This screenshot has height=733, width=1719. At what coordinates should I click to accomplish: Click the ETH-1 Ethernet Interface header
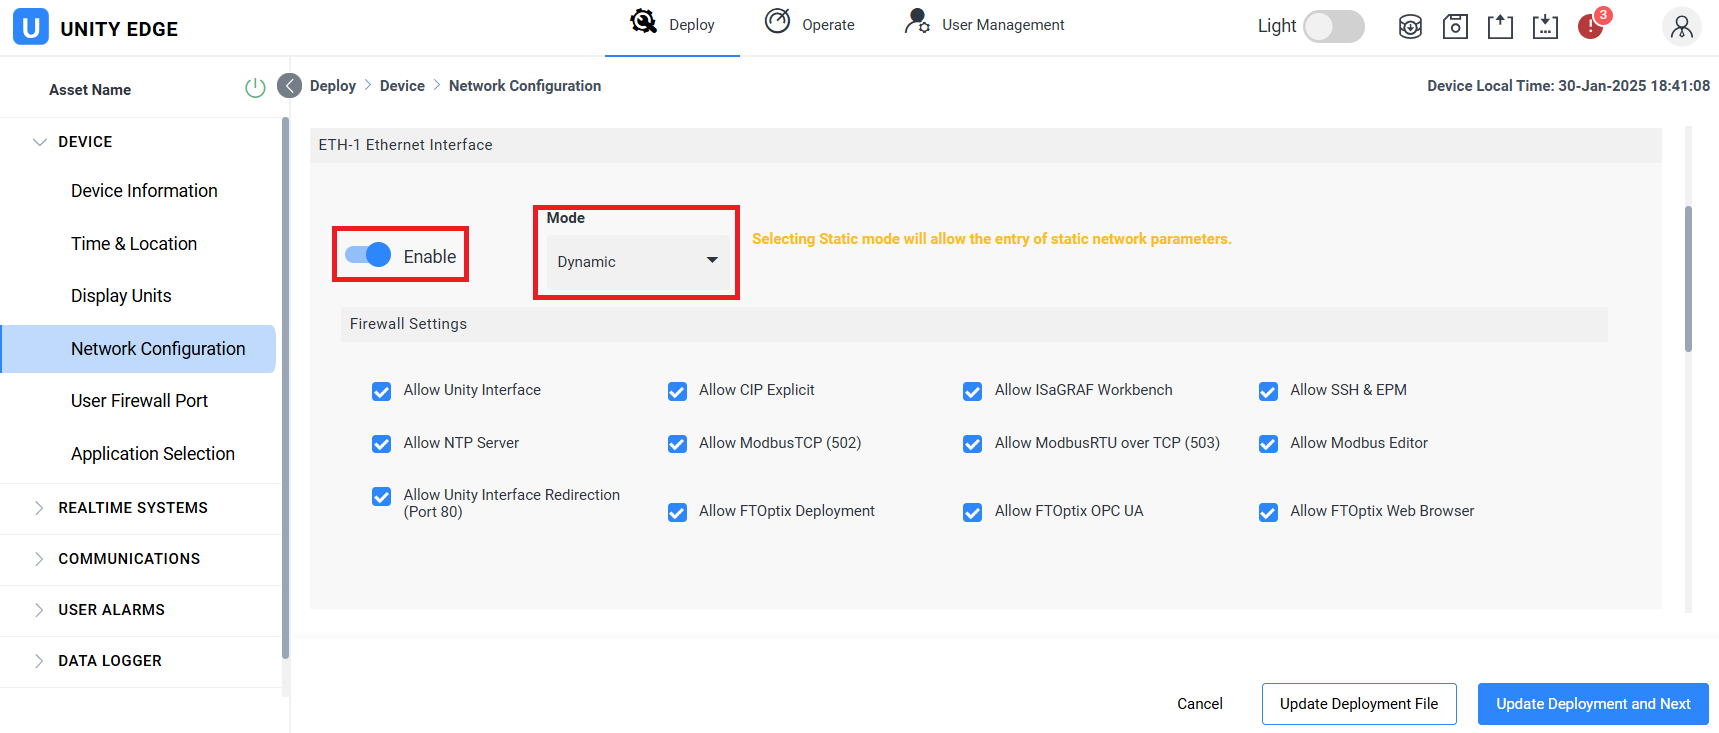pyautogui.click(x=986, y=145)
